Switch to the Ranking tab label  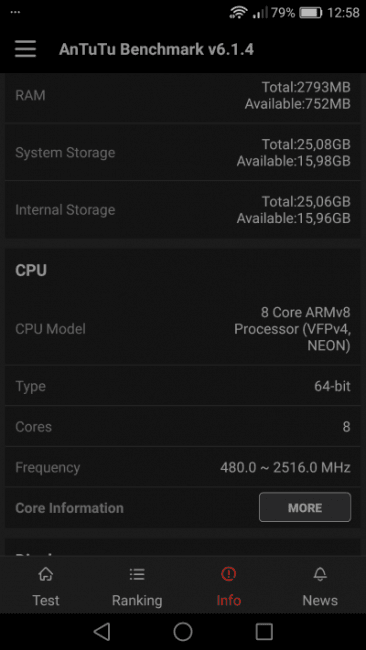coord(137,600)
